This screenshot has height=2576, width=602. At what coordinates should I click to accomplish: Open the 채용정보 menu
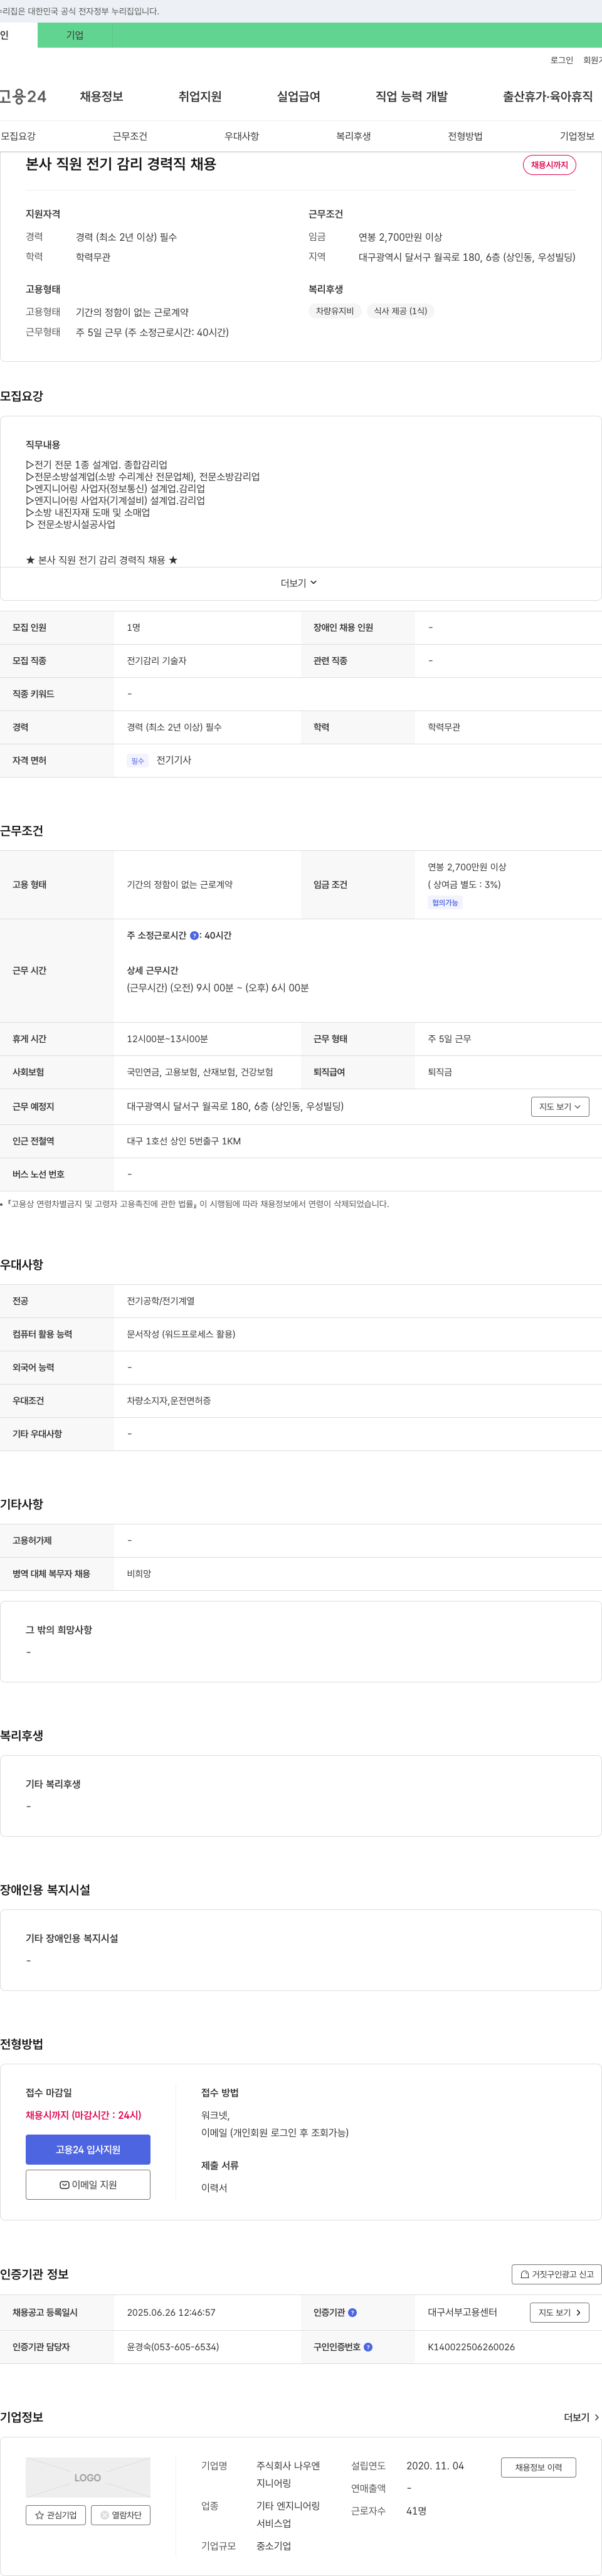pyautogui.click(x=101, y=97)
